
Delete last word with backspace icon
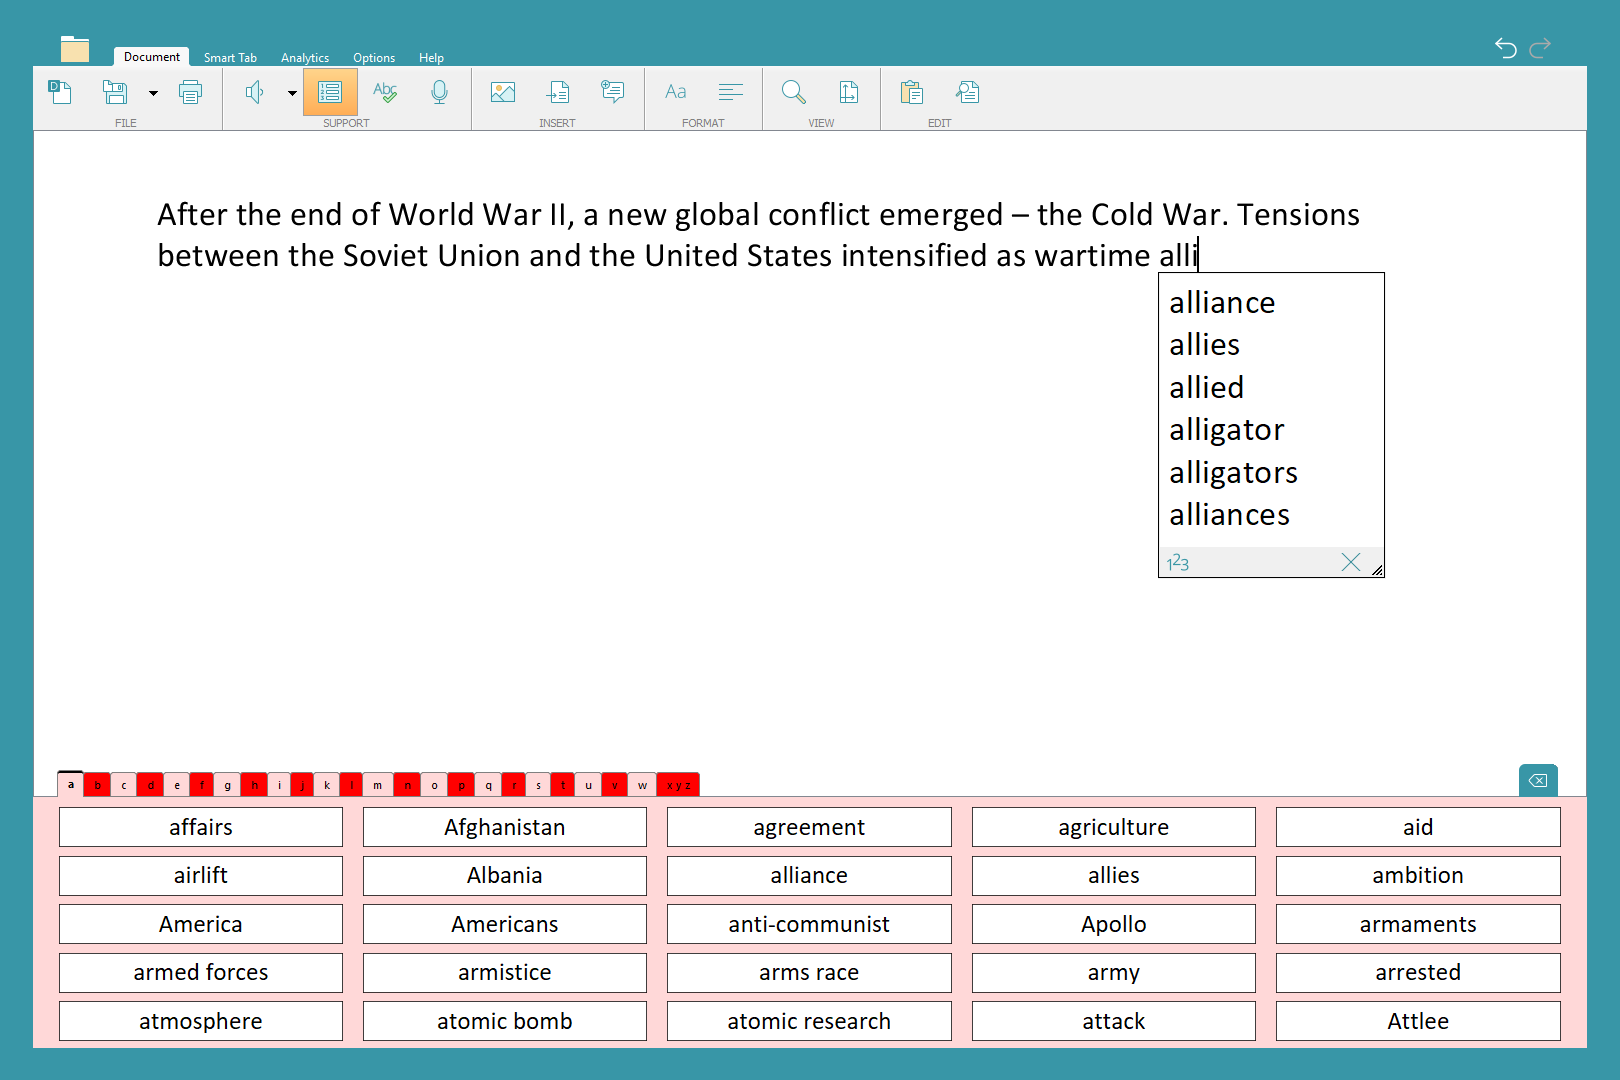pyautogui.click(x=1538, y=780)
